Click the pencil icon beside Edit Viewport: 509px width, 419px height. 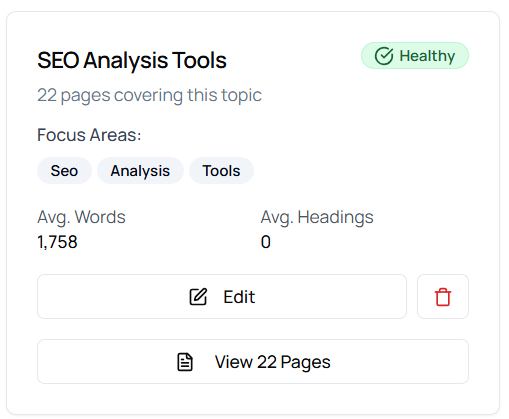point(198,297)
